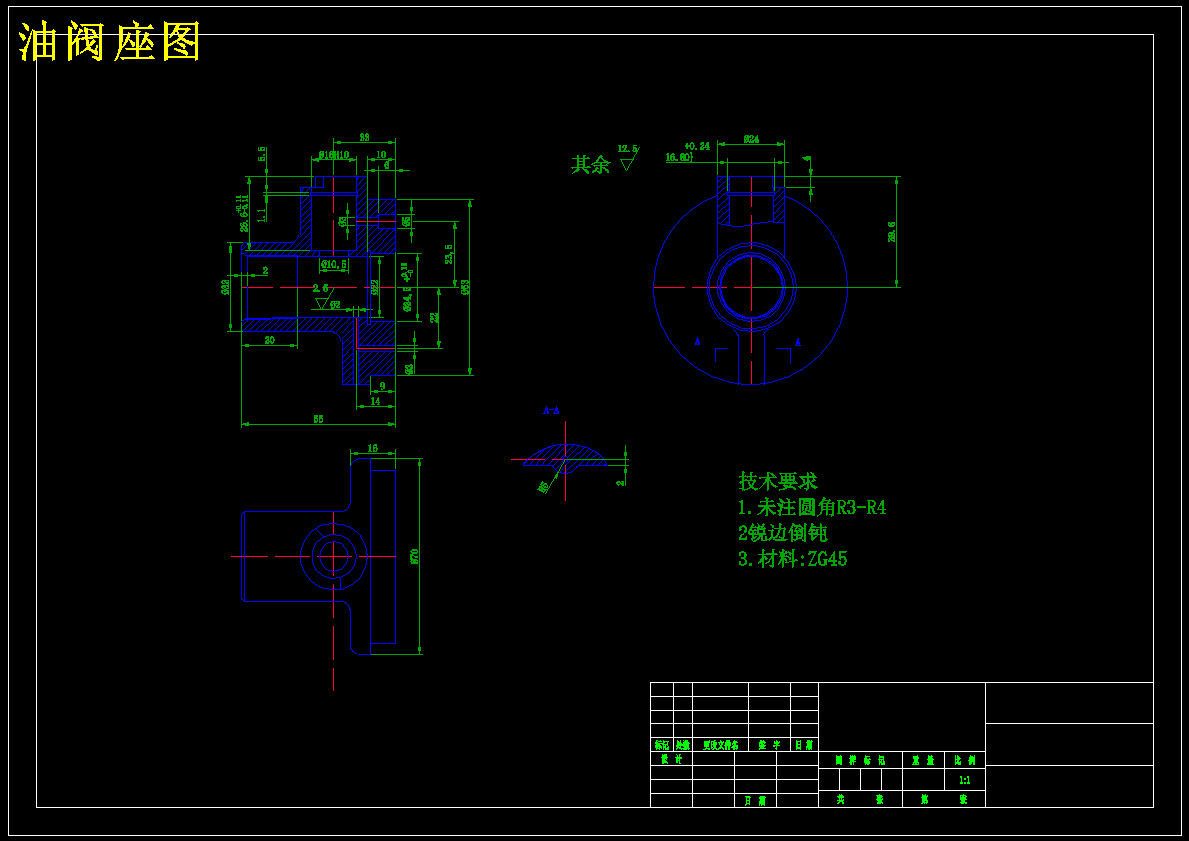
Task: Click the note 1.未注圆角R3-R4
Action: 812,507
